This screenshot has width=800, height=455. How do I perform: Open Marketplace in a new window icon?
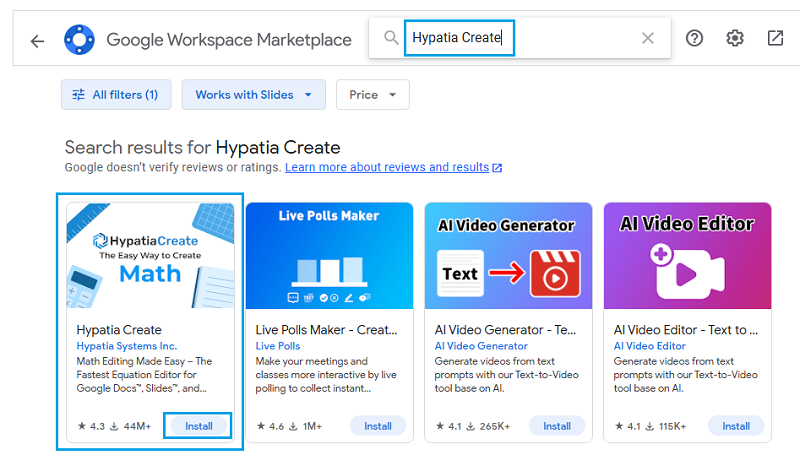pos(775,38)
